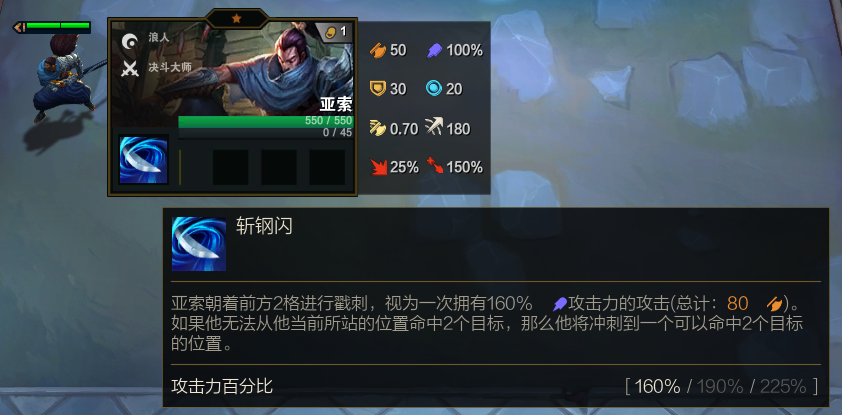Click the blue magic resist icon beside 20

434,89
